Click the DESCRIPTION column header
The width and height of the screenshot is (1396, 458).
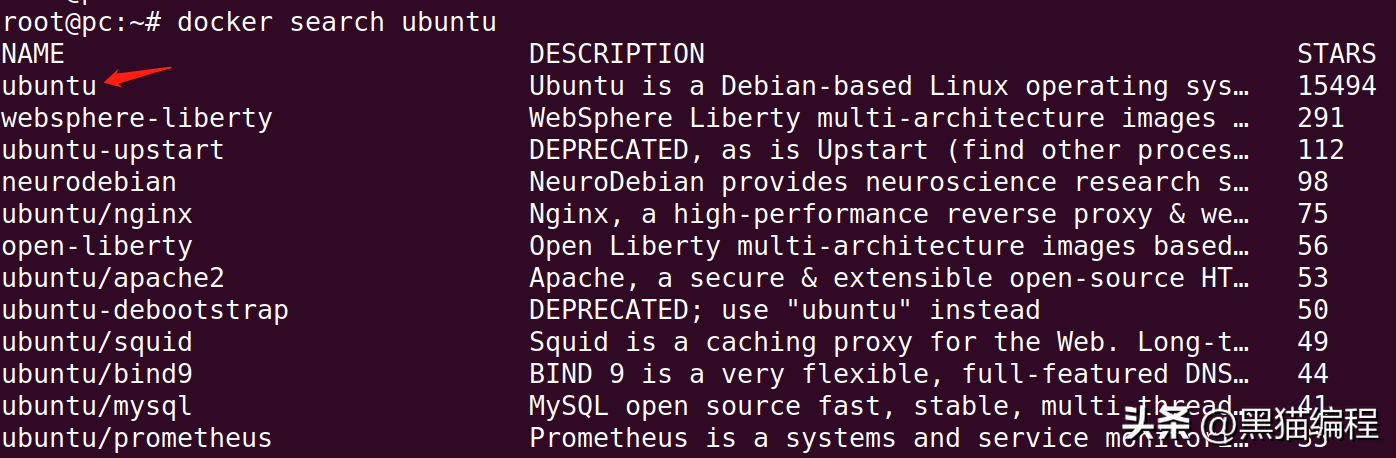tap(616, 54)
